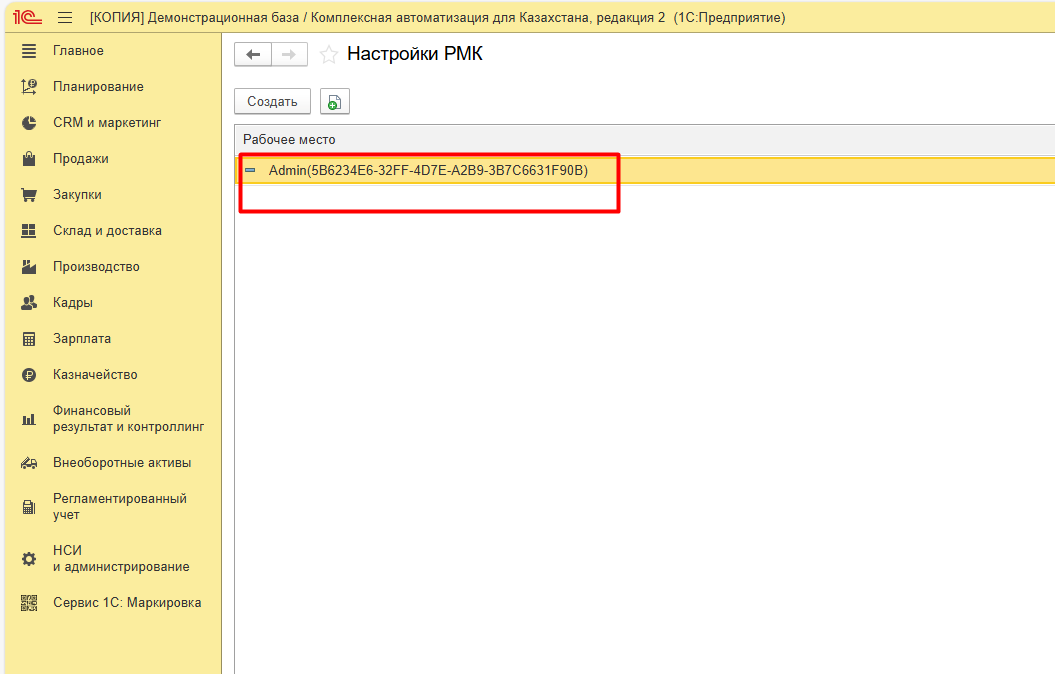Go to CRM и маркетинг section
Image resolution: width=1055 pixels, height=674 pixels.
[107, 123]
